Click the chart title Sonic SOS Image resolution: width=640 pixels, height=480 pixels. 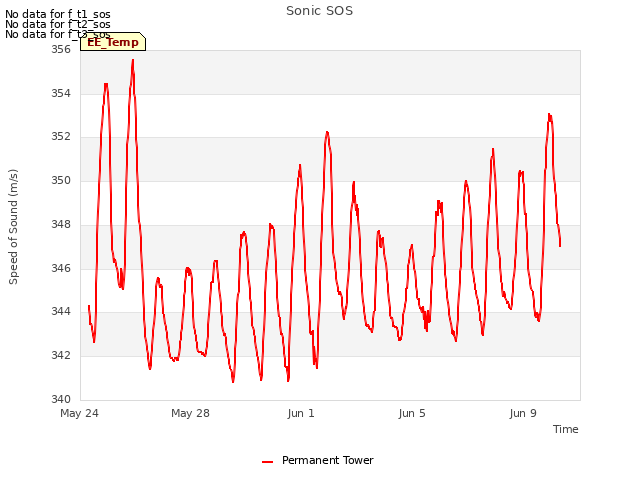coord(319,11)
